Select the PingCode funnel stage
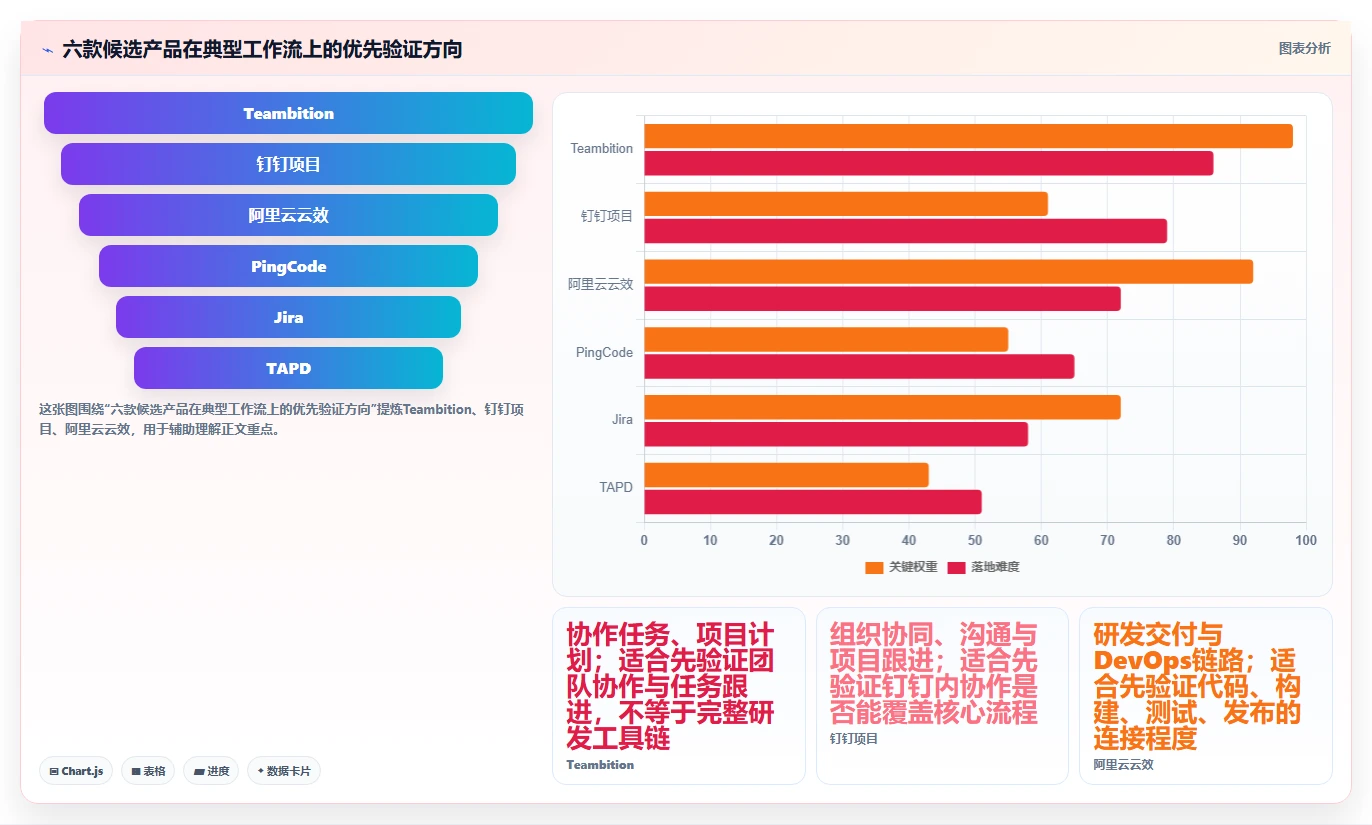1372x825 pixels. point(288,266)
